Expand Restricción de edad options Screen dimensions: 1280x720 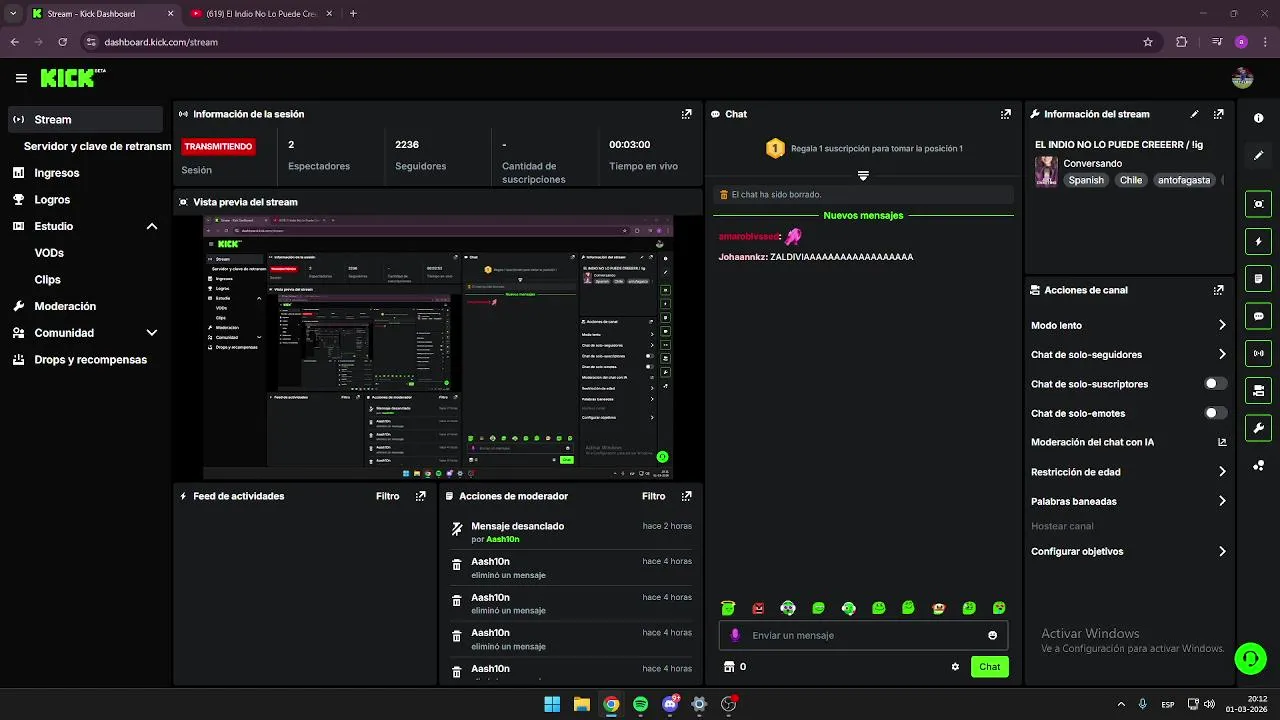1222,472
